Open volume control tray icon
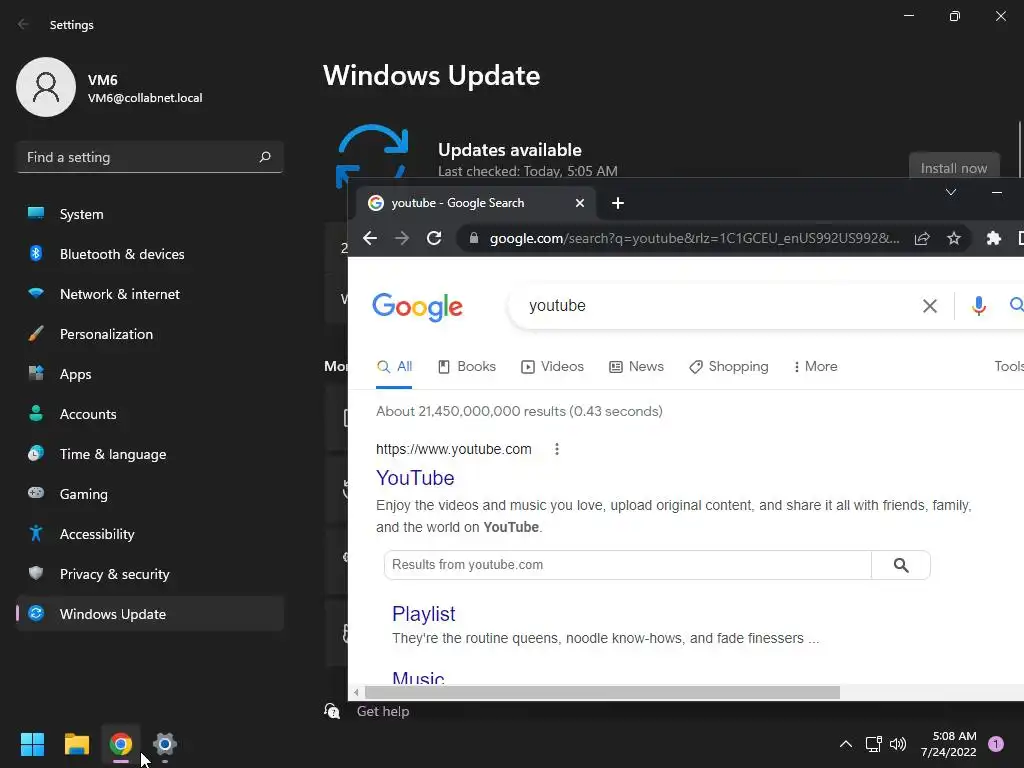Screen dimensions: 1024x768 click(x=898, y=744)
